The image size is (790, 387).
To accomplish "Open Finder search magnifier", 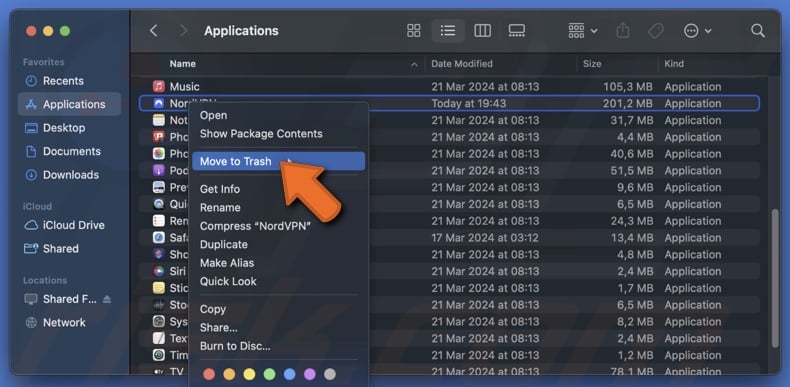I will [x=758, y=31].
